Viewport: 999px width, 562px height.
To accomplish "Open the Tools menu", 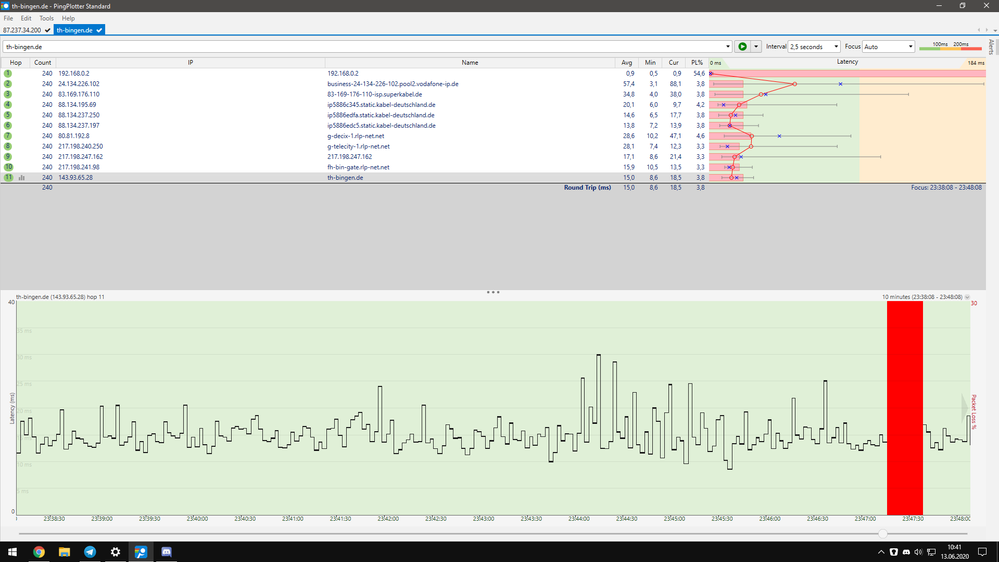I will [46, 18].
